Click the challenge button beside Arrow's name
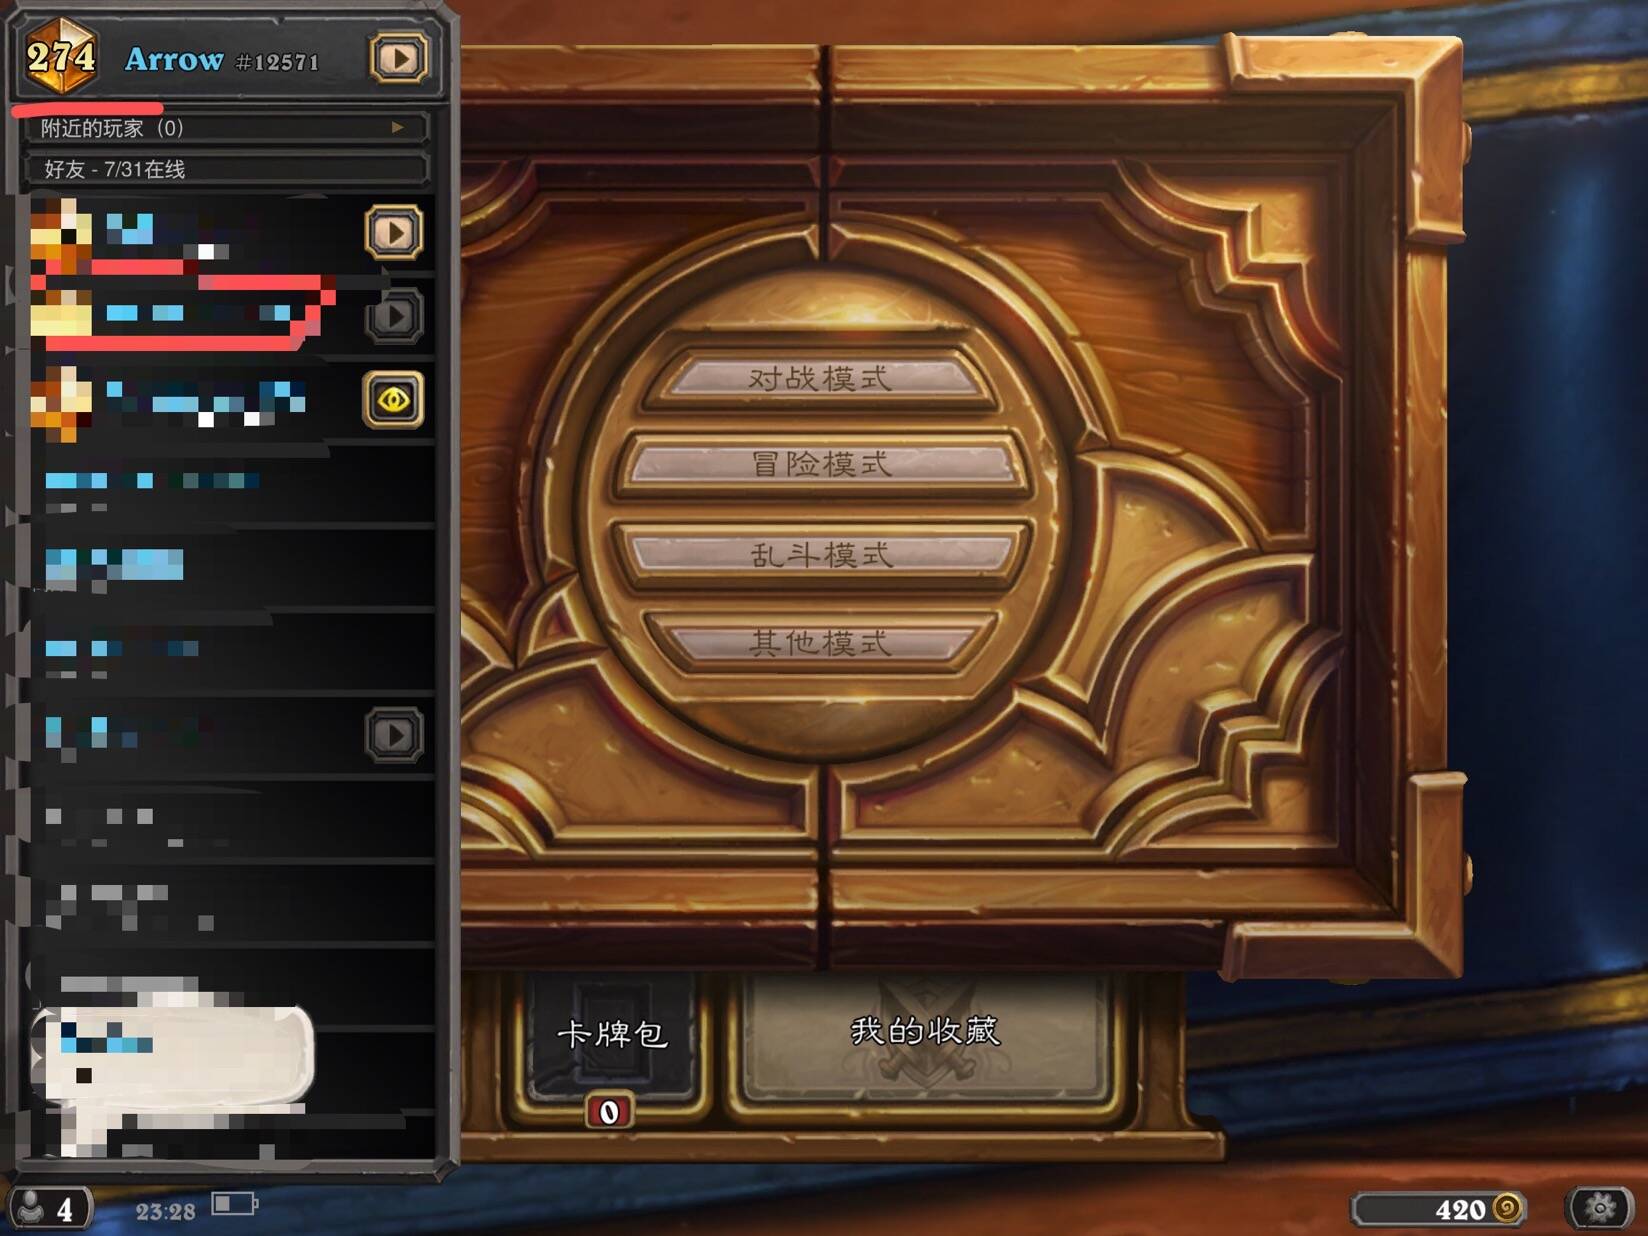Image resolution: width=1648 pixels, height=1236 pixels. [399, 59]
